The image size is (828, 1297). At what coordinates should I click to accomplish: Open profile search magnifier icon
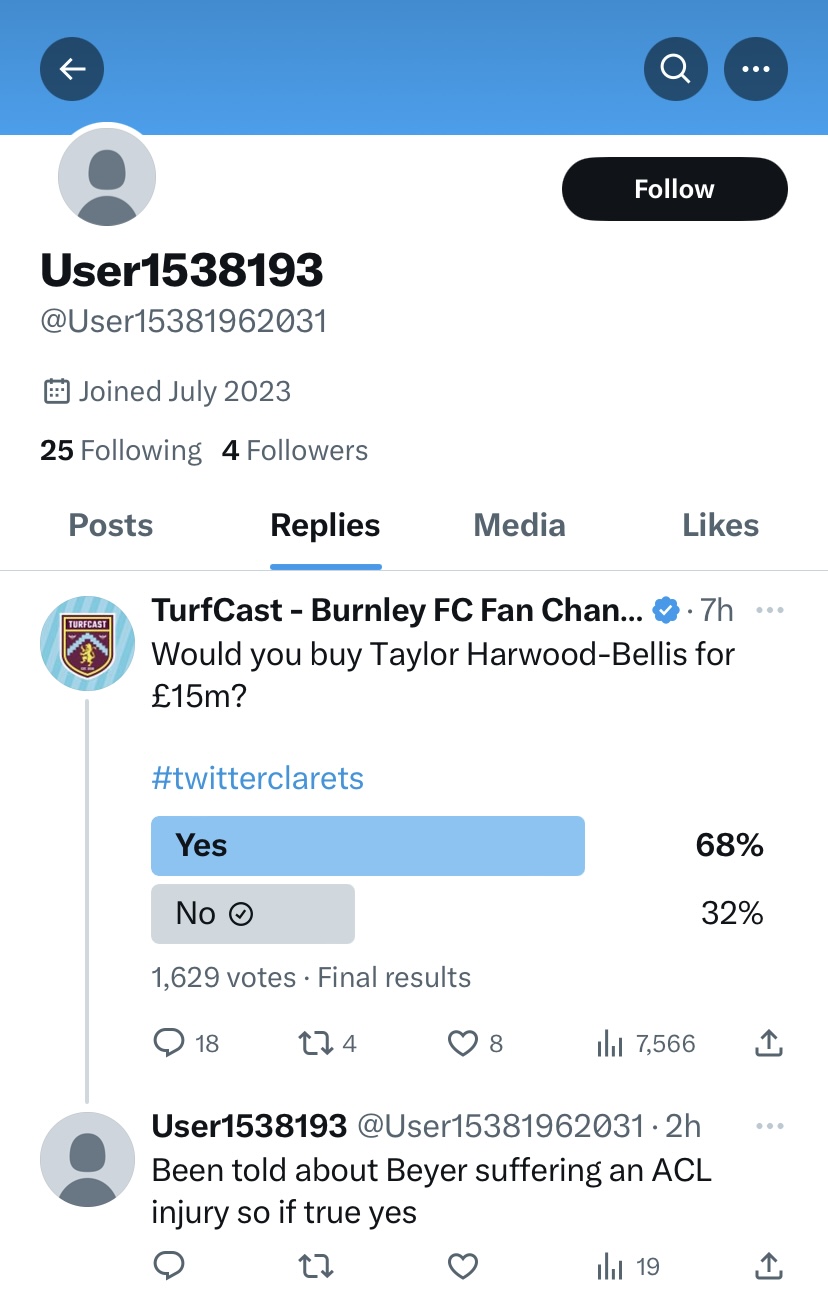(676, 69)
